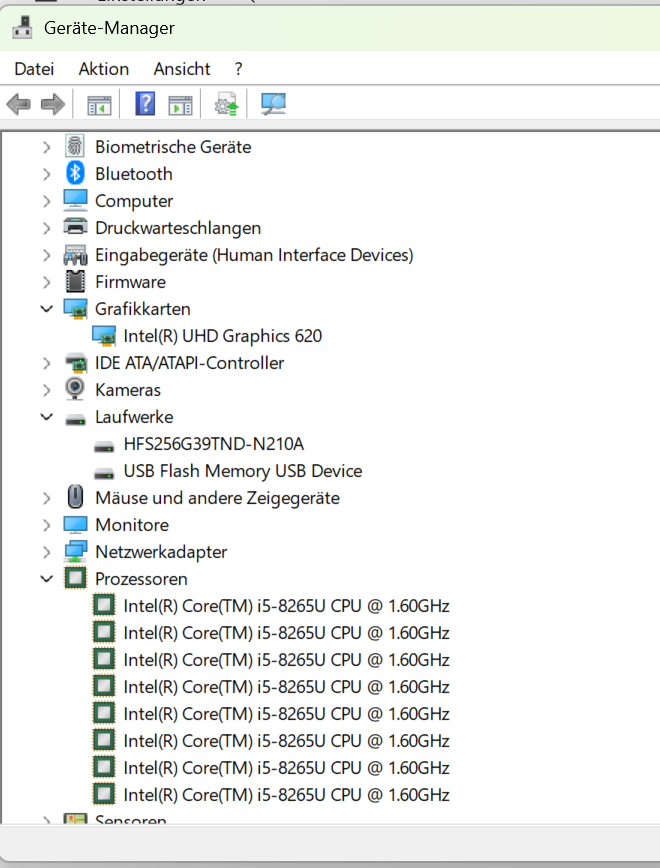Click the Monitore category icon
This screenshot has height=868, width=660.
(75, 525)
